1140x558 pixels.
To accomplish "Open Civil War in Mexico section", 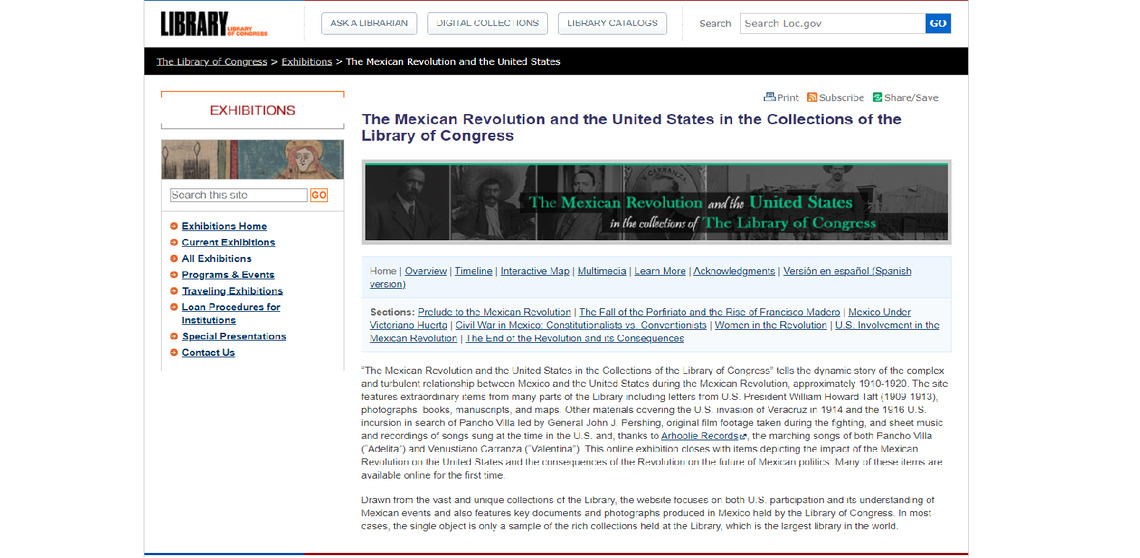I will pos(580,325).
